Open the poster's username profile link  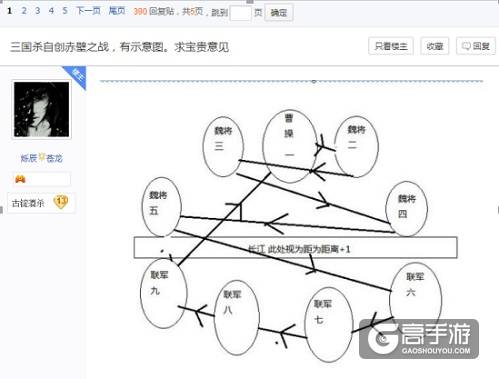point(42,158)
